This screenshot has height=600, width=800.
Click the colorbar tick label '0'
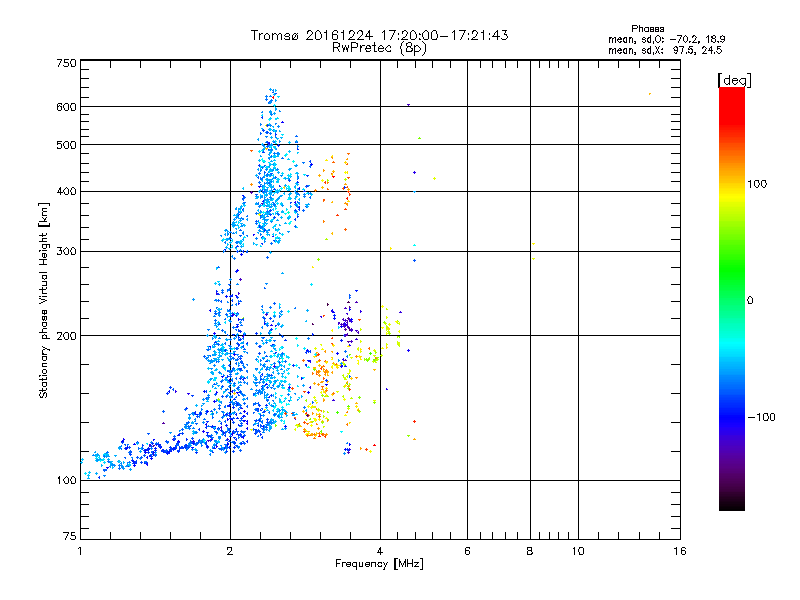750,301
